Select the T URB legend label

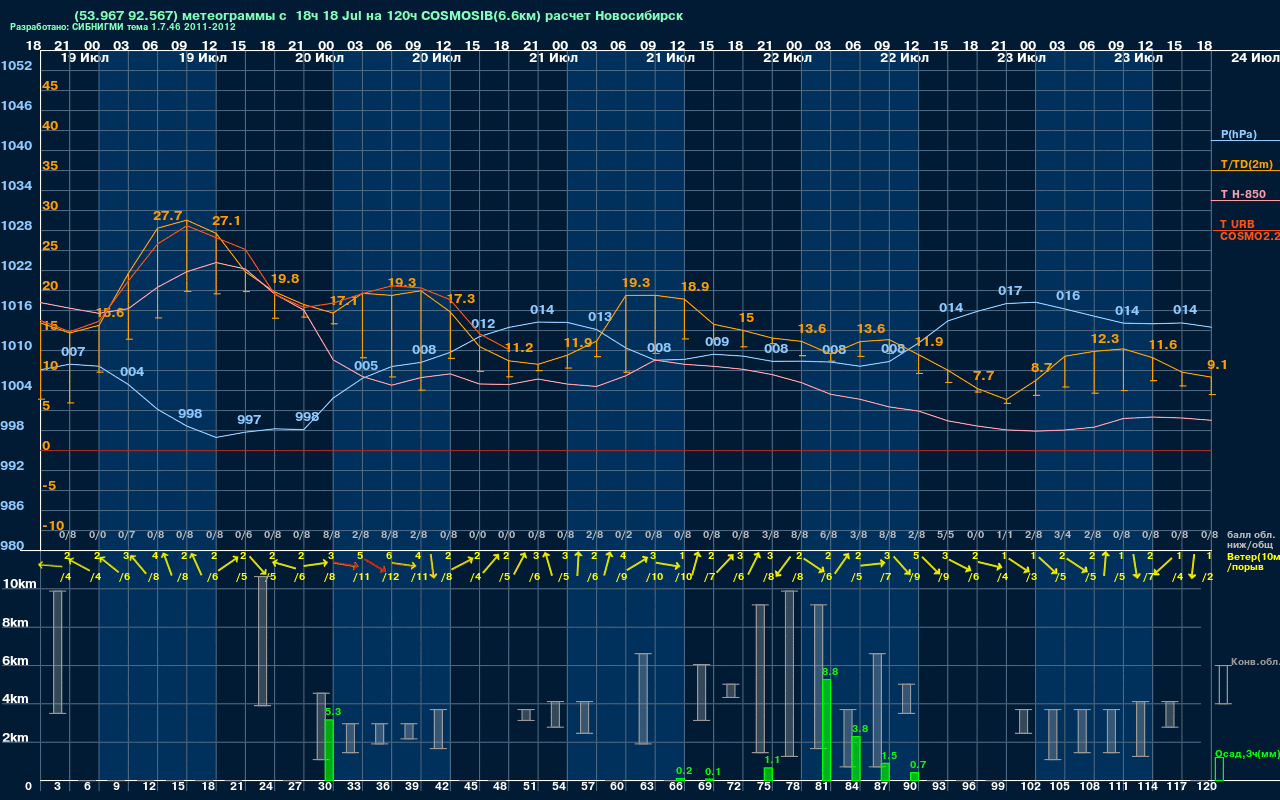click(1237, 224)
